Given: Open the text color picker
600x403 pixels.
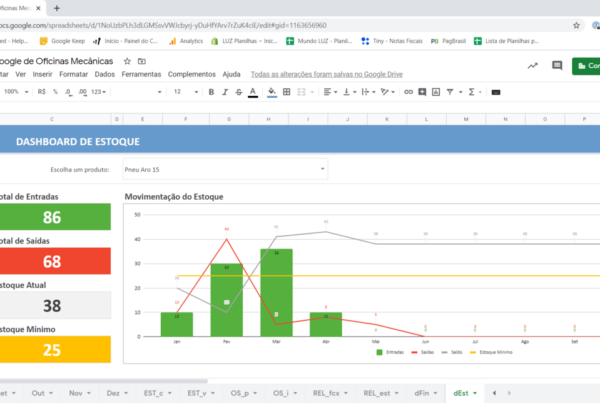Looking at the screenshot, I should (x=253, y=92).
